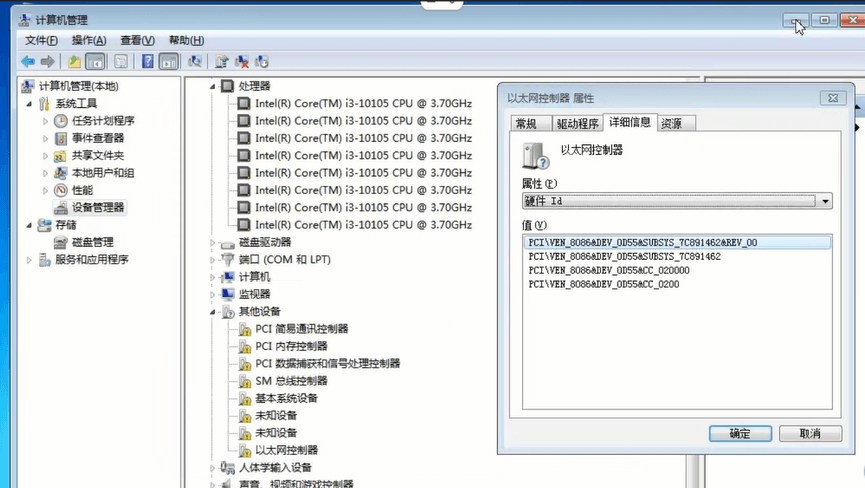Image resolution: width=865 pixels, height=488 pixels.
Task: Expand the 磁盘驱动器 node
Action: [x=212, y=243]
